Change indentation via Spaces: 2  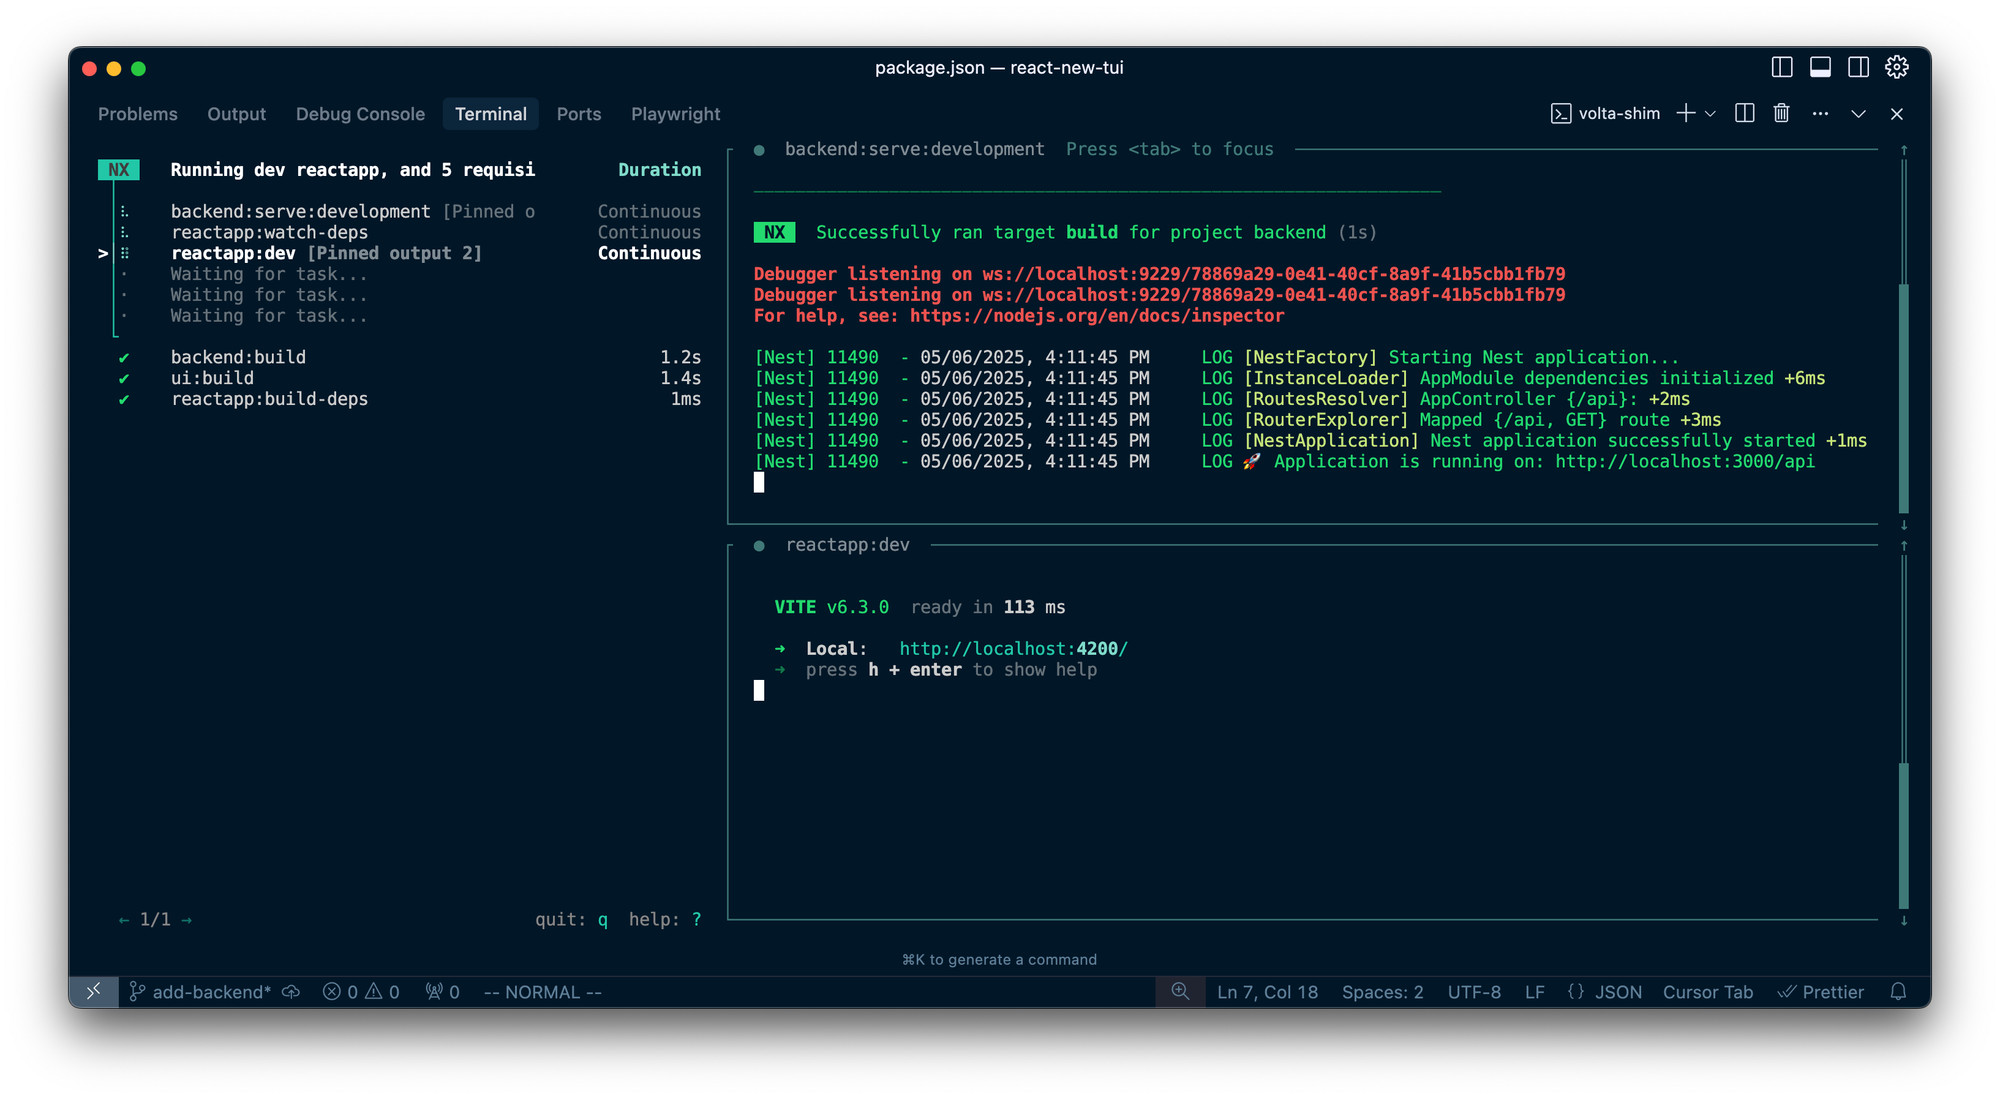pos(1382,992)
